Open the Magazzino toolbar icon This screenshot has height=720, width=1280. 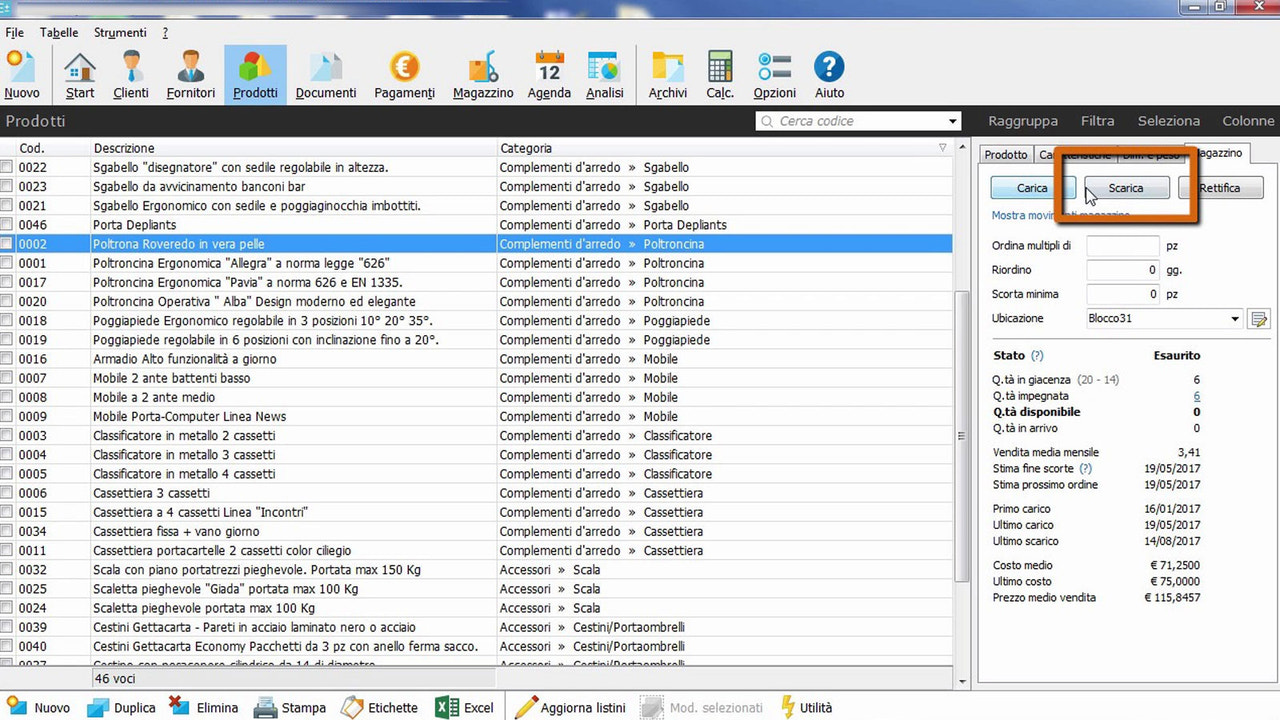click(x=483, y=73)
